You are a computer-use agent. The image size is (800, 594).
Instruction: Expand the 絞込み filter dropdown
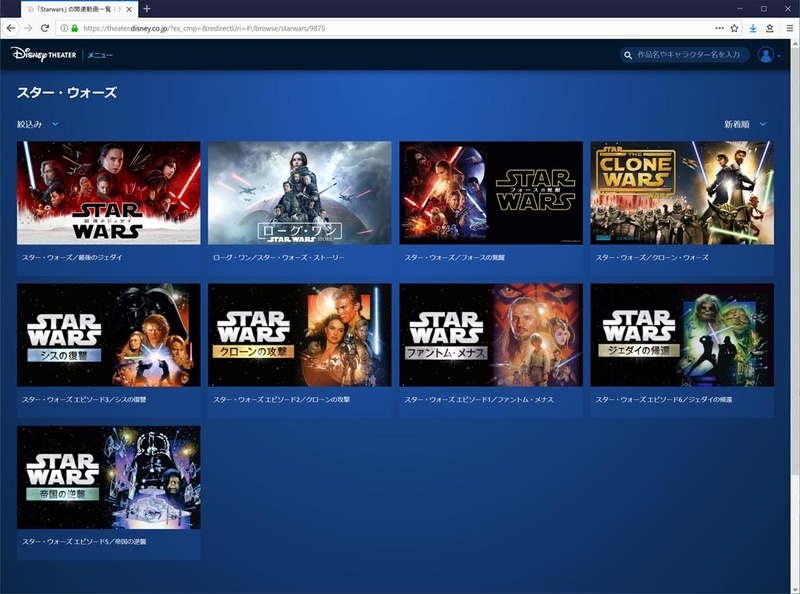[x=38, y=124]
